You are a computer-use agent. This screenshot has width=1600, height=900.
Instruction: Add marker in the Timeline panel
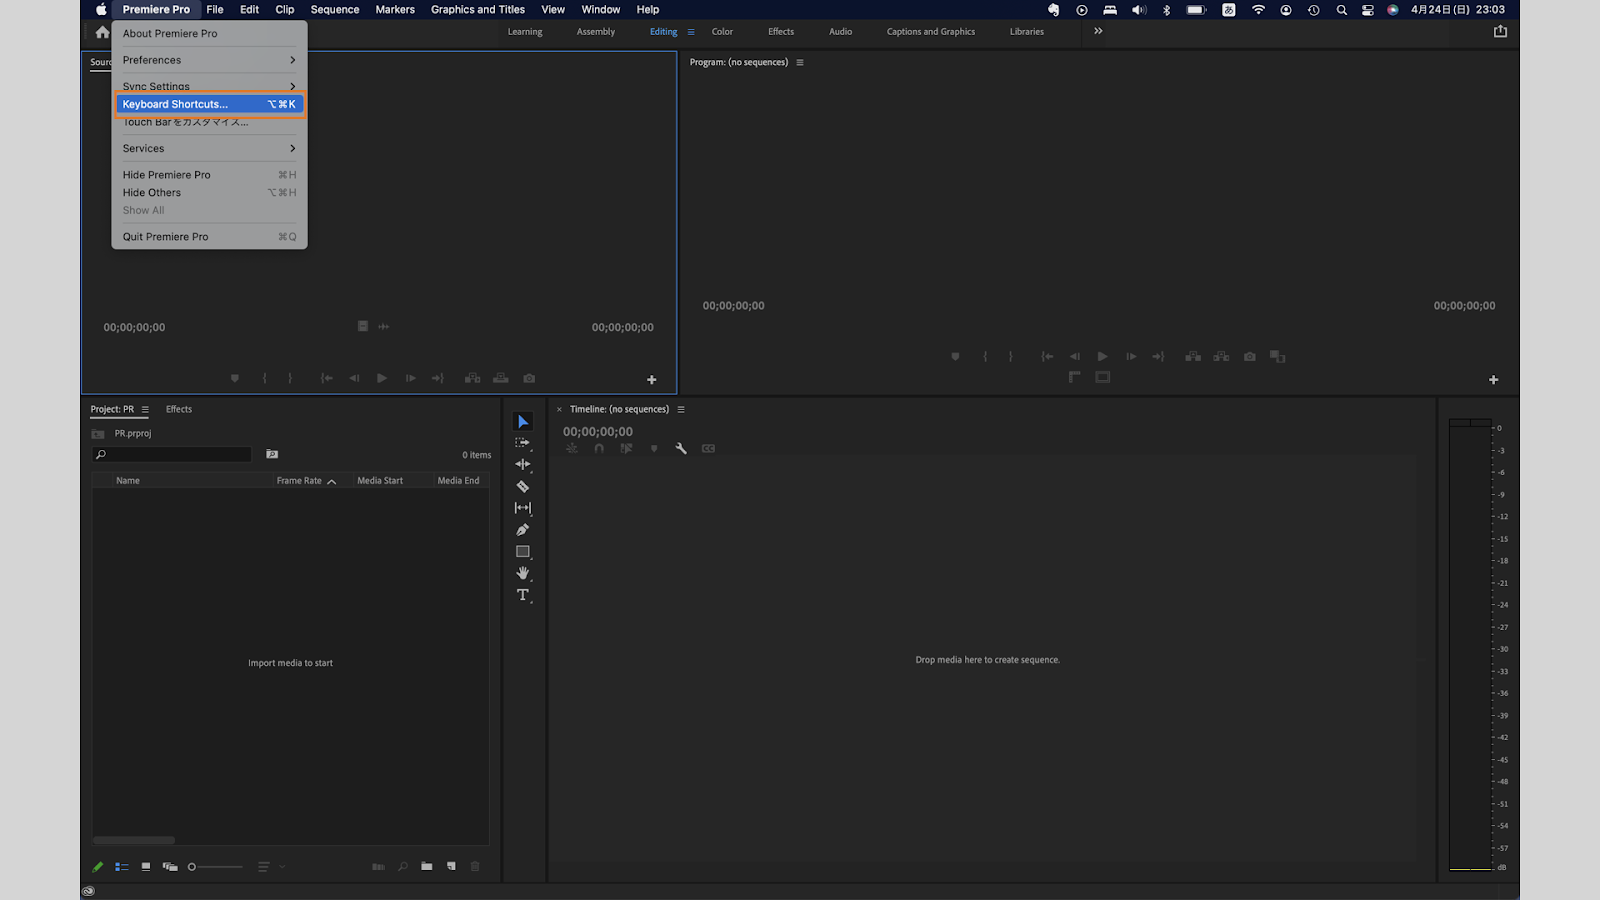pyautogui.click(x=654, y=449)
